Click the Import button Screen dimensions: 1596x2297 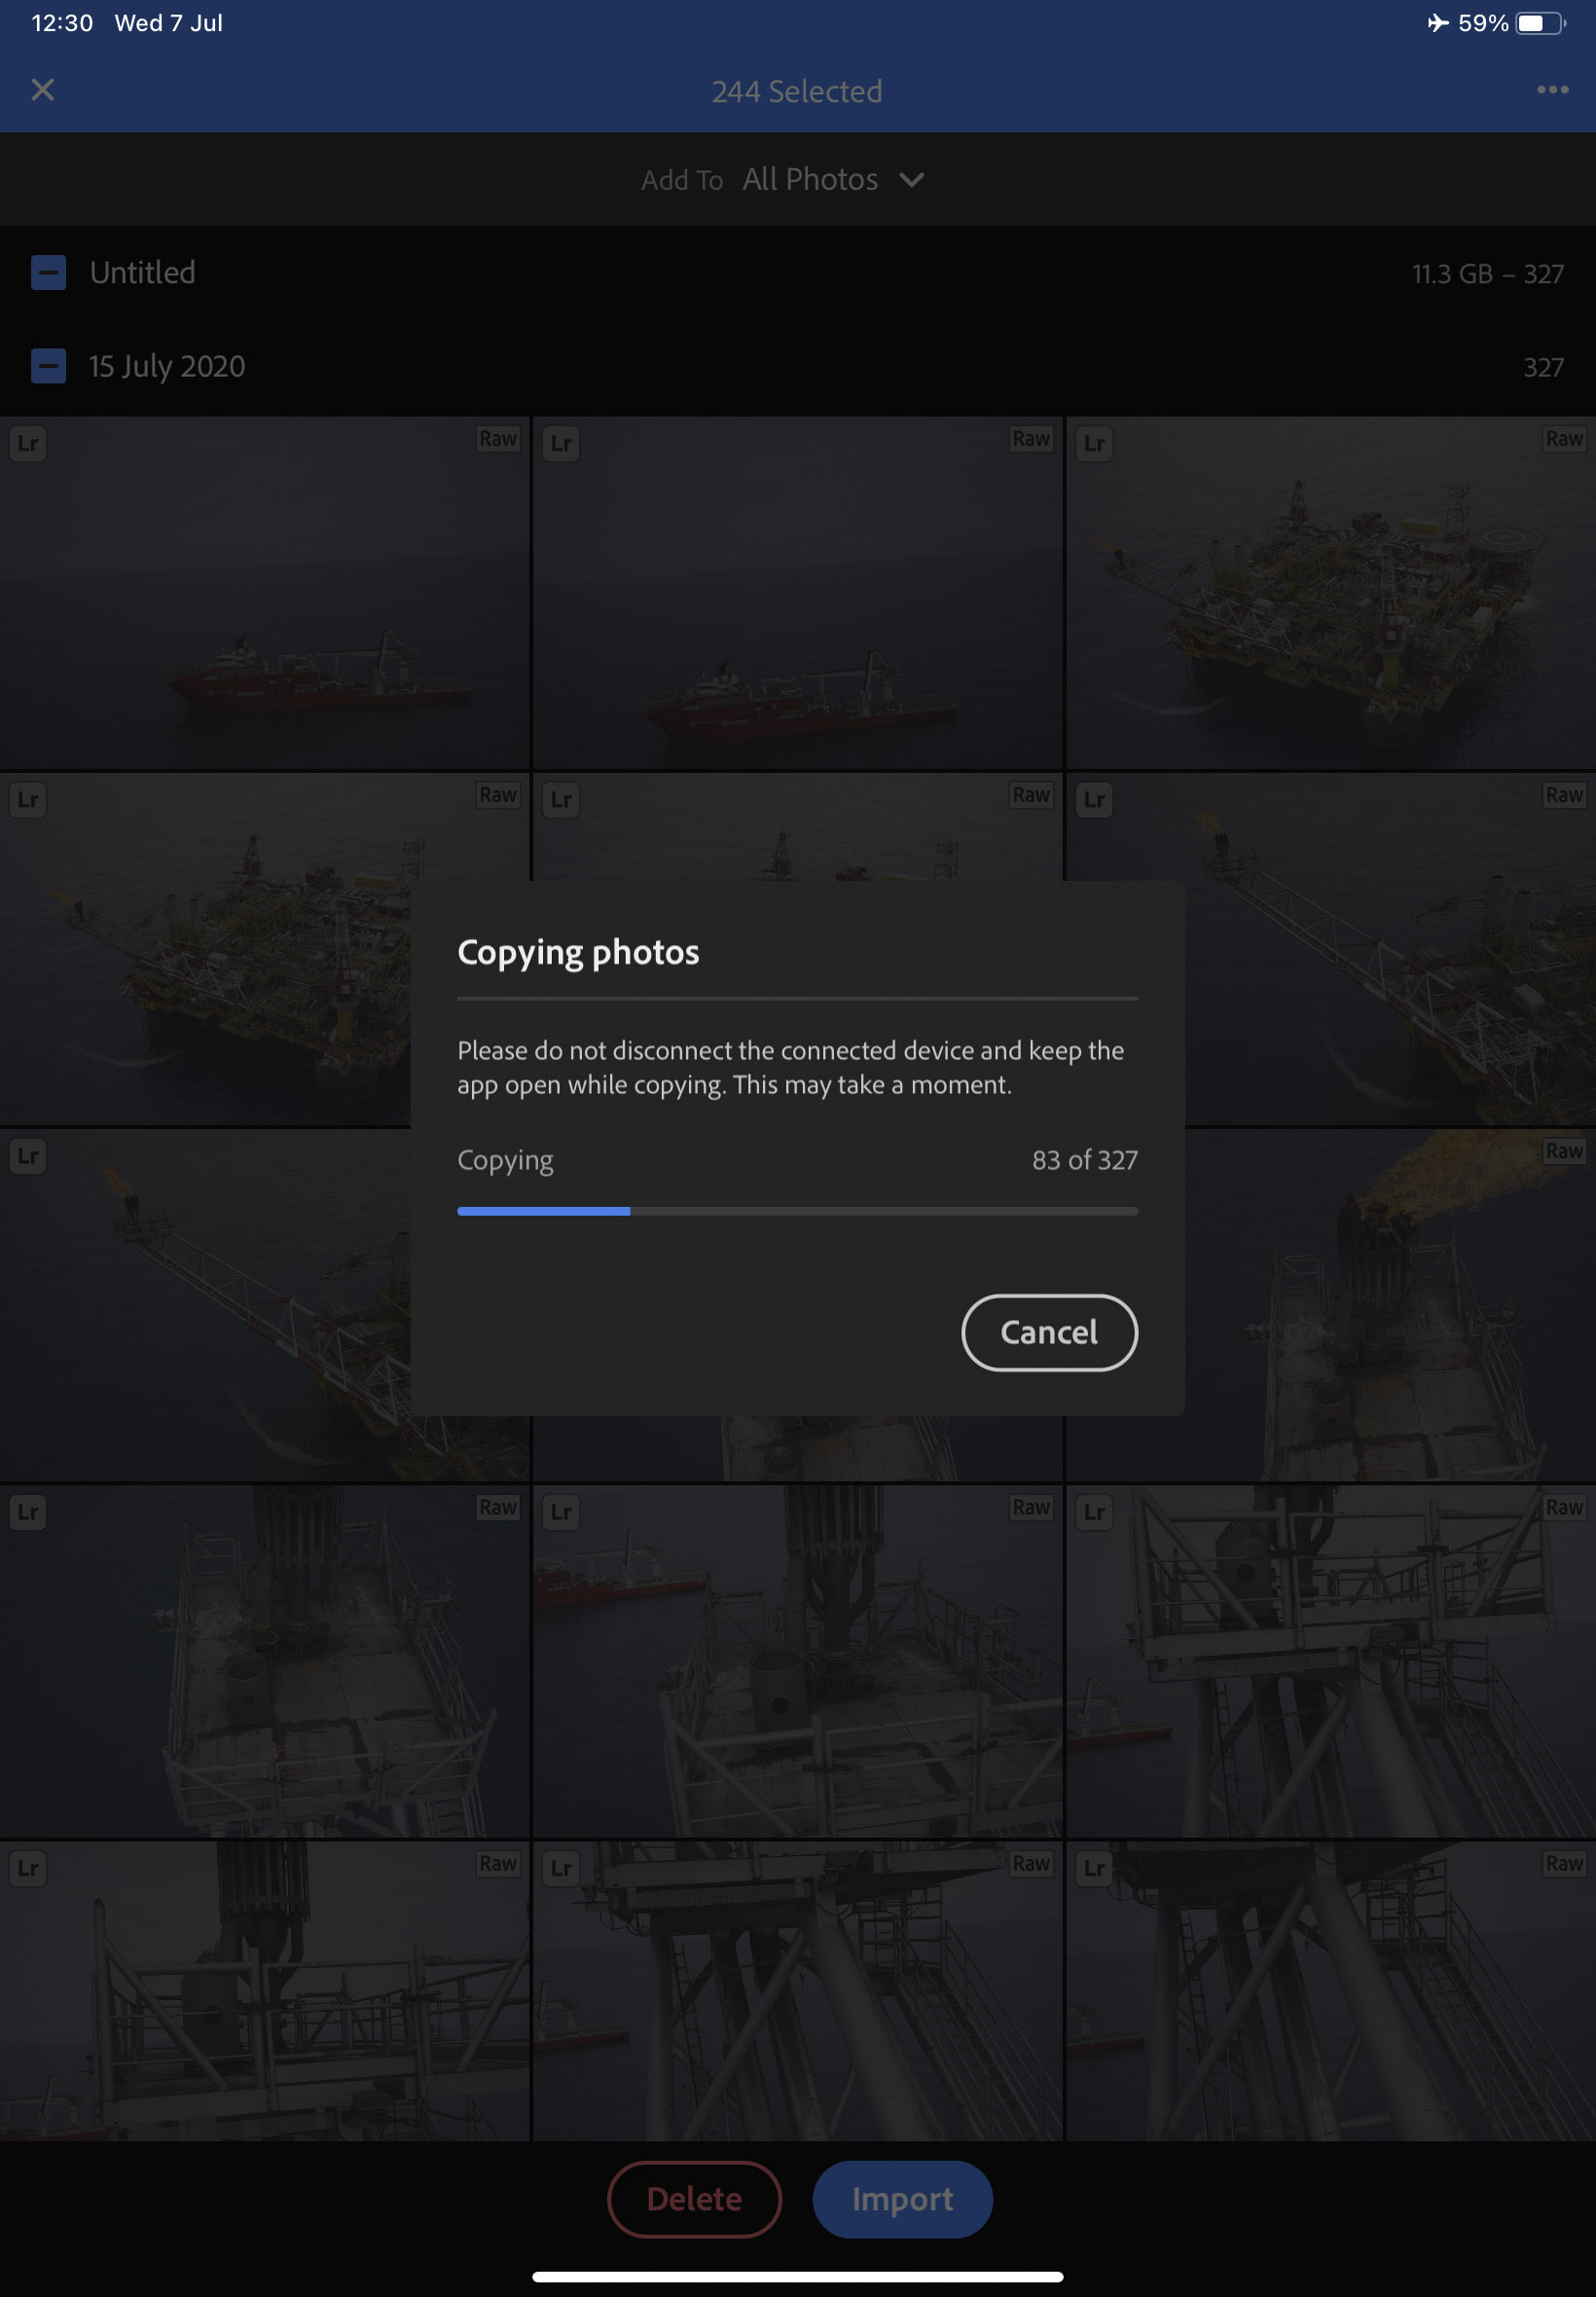[902, 2198]
